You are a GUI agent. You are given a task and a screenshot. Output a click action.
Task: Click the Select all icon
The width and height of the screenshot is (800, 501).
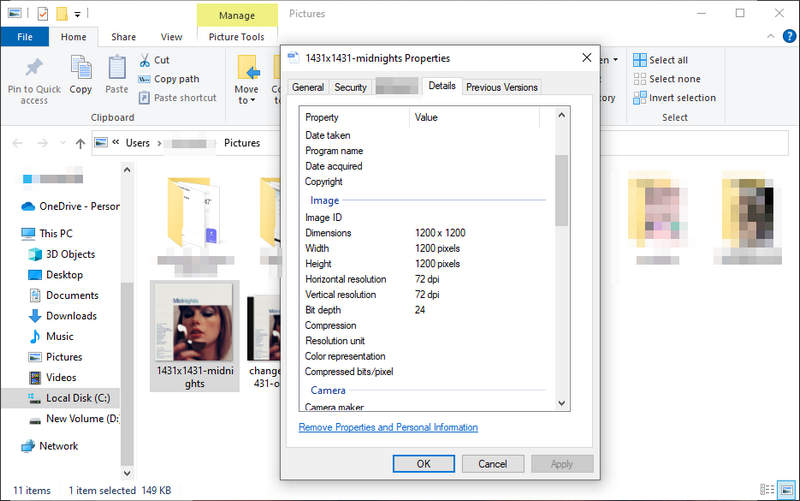pos(639,60)
